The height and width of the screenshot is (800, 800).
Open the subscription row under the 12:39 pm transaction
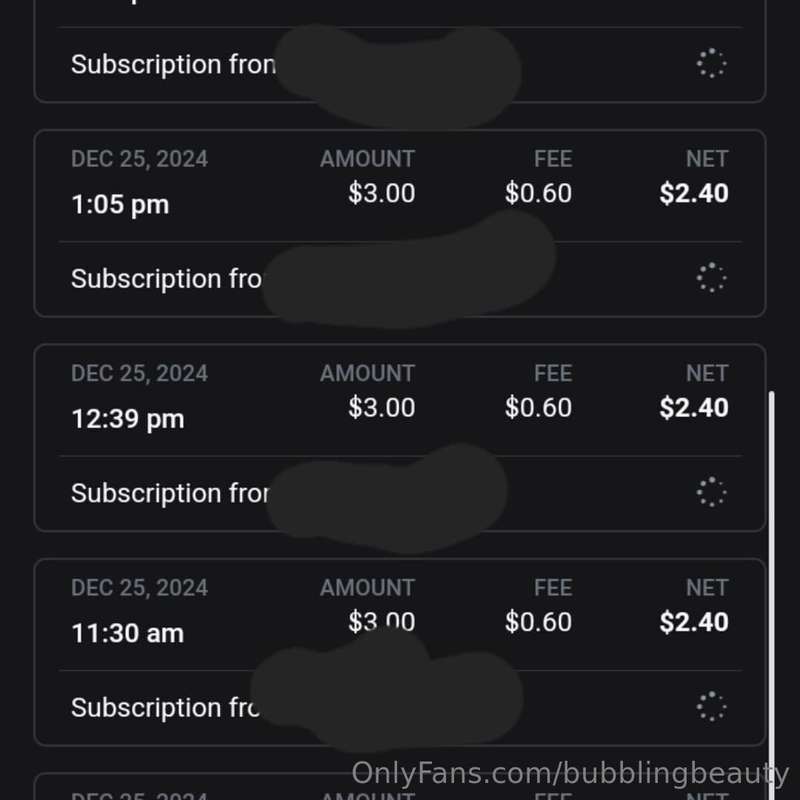coord(169,493)
